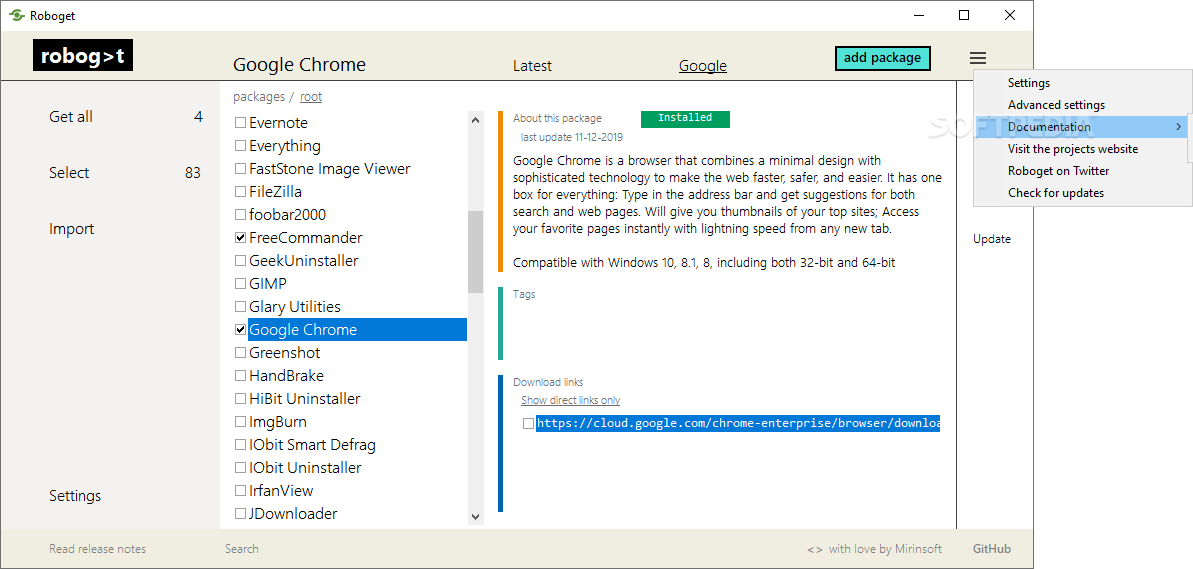Select ImgBurn in the list
Screen dimensions: 1193x569
point(278,421)
